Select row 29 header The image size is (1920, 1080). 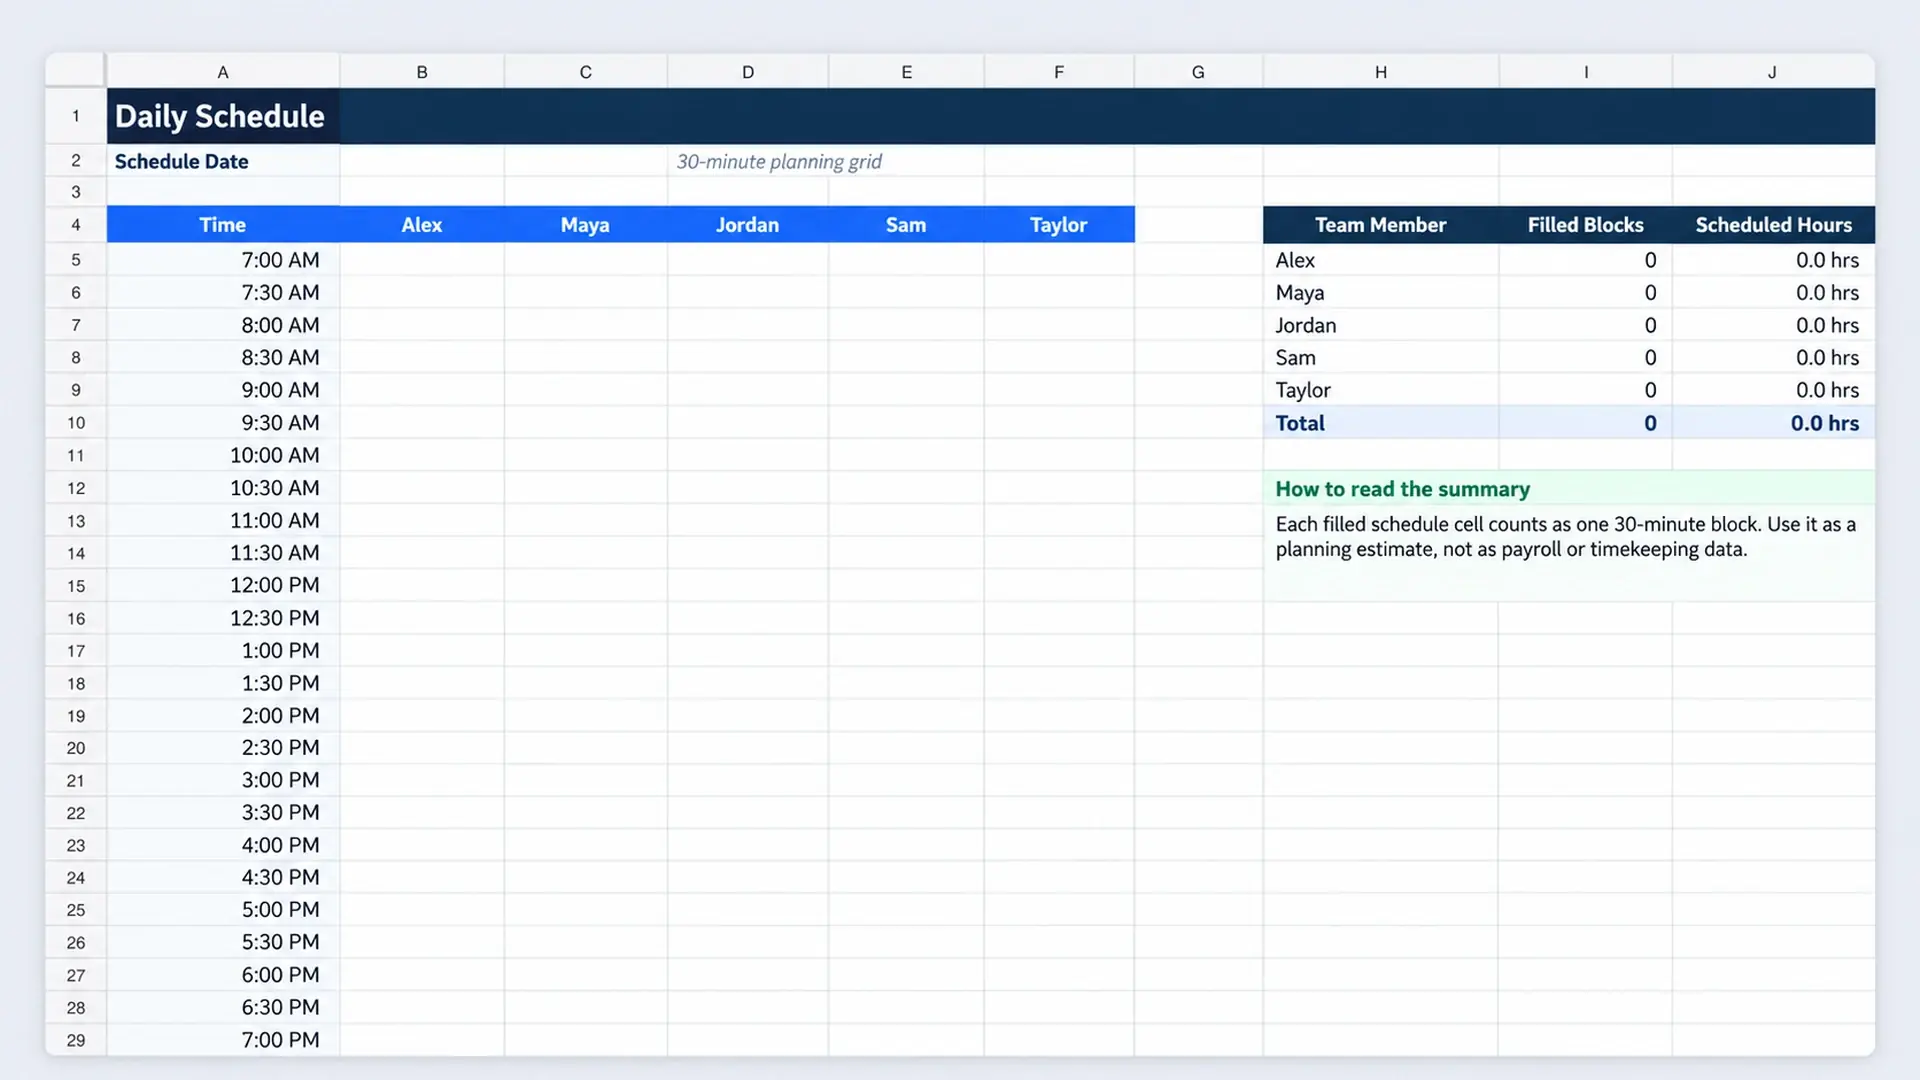pos(76,1040)
